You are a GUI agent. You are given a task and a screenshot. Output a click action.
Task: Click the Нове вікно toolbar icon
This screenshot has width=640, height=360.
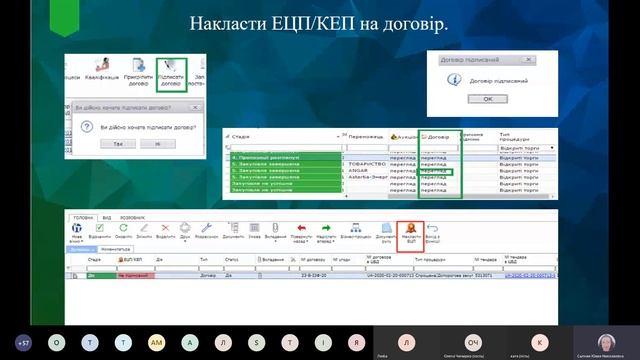pos(76,228)
